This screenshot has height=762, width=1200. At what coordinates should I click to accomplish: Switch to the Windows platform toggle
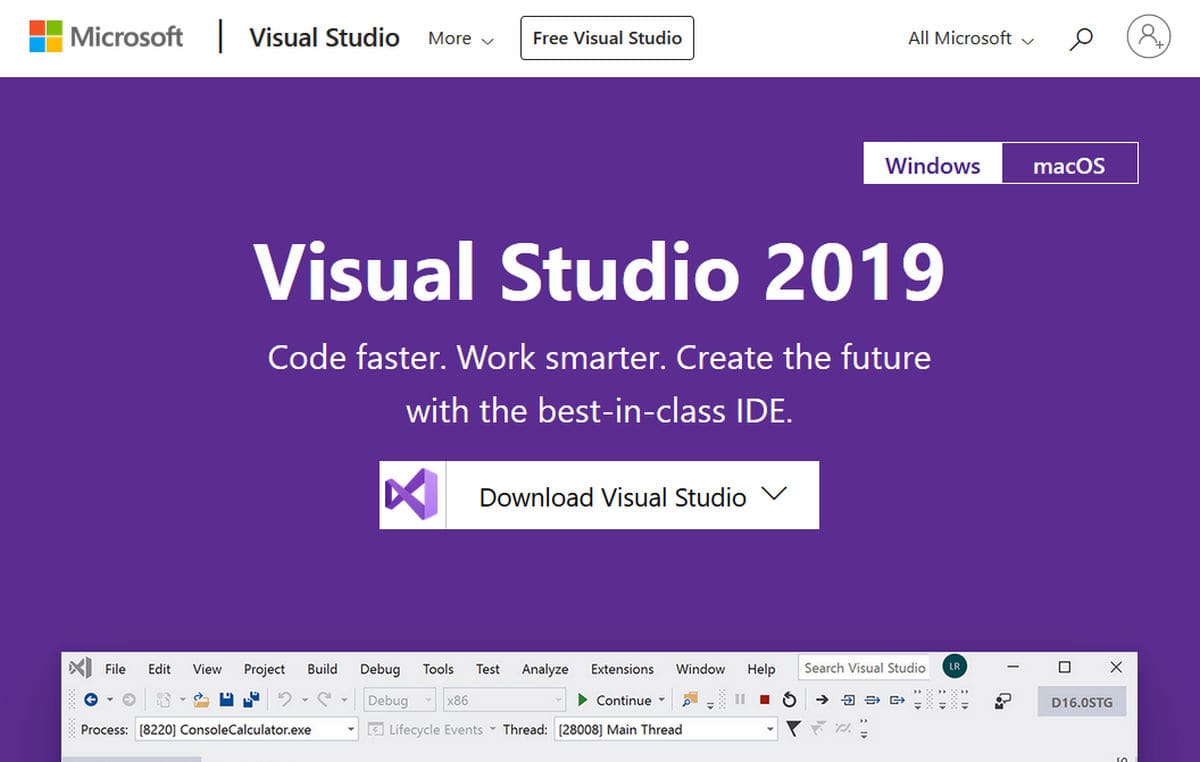pos(933,164)
